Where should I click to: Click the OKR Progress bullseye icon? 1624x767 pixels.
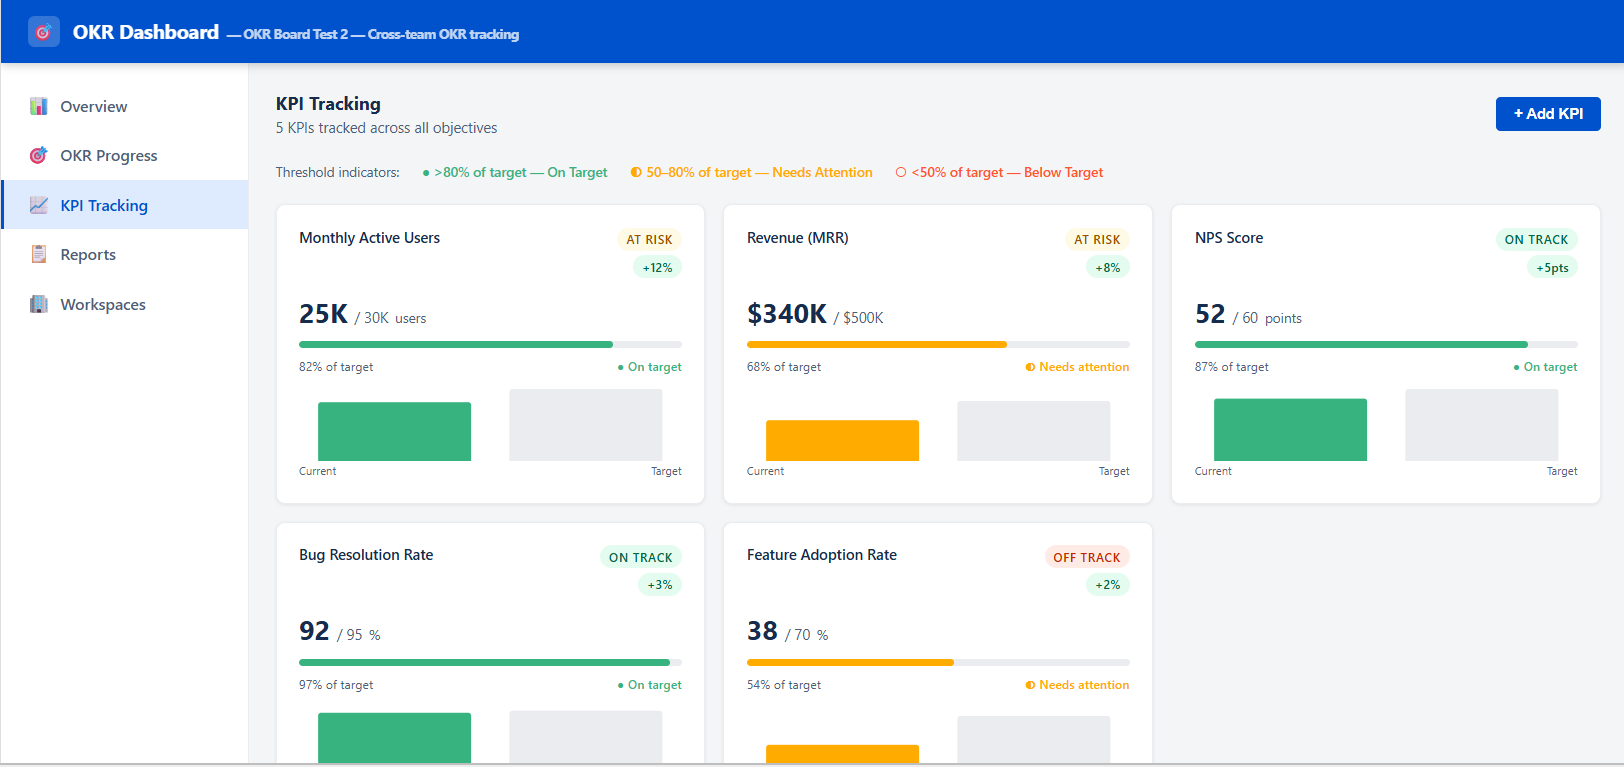(39, 155)
